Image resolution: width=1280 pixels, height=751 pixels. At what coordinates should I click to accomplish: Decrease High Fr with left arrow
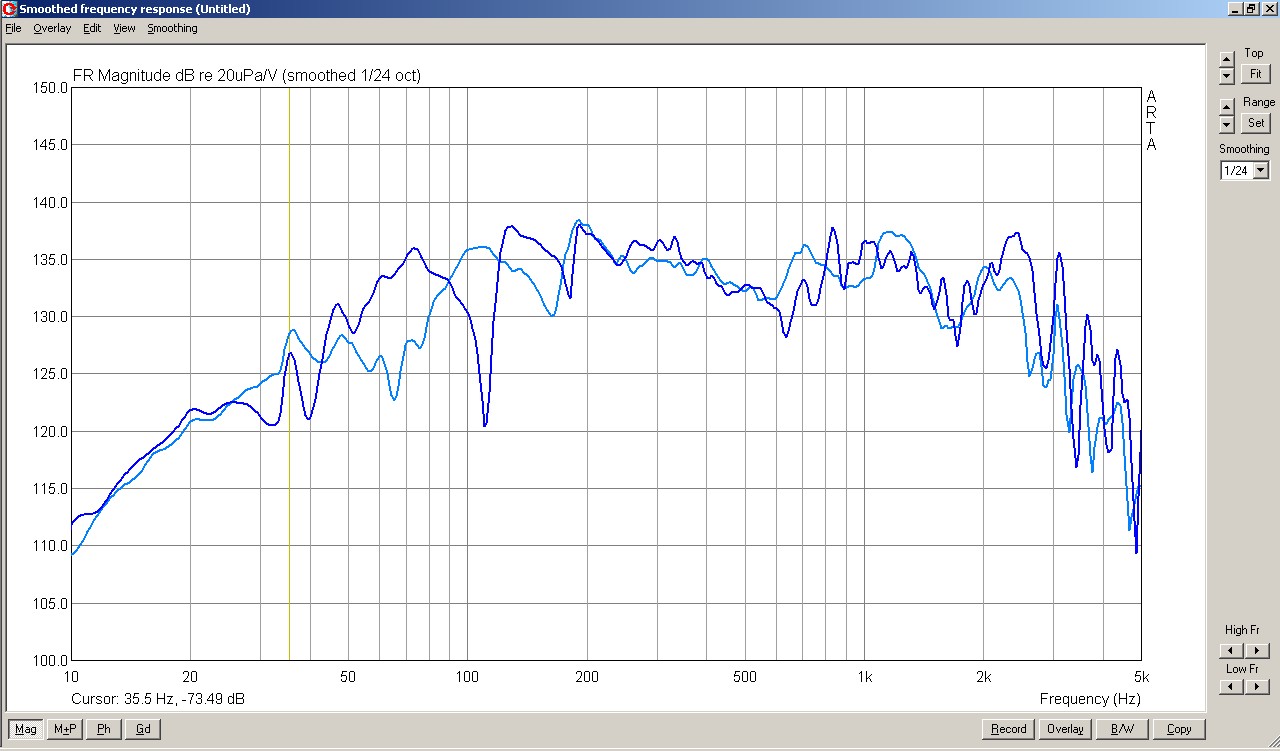1229,651
